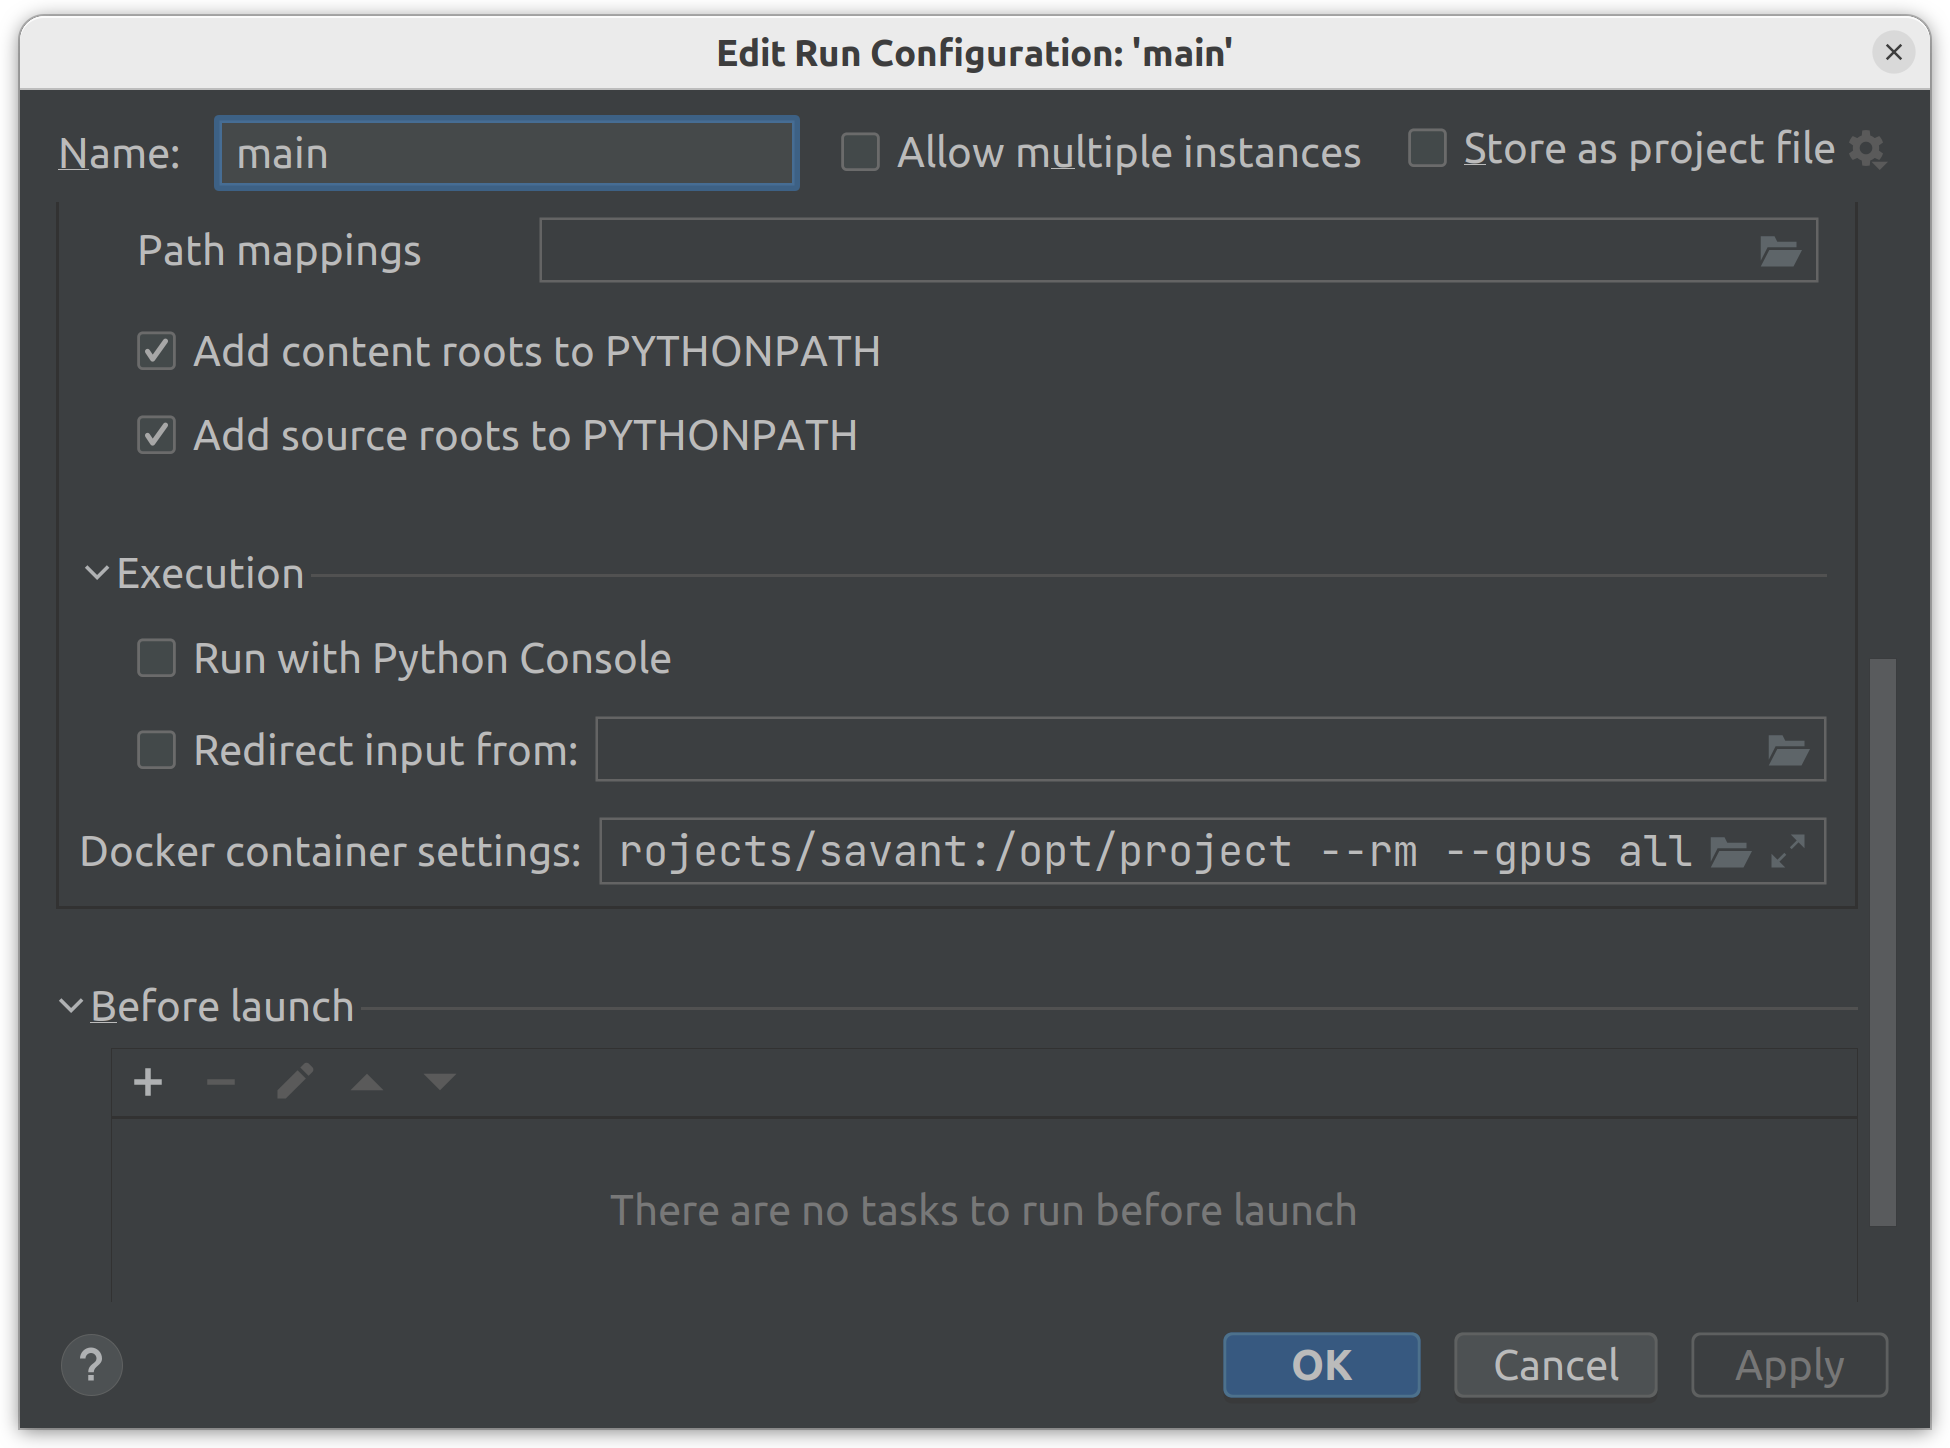Screen dimensions: 1950x1448
Task: Enable Allow multiple instances
Action: 858,151
